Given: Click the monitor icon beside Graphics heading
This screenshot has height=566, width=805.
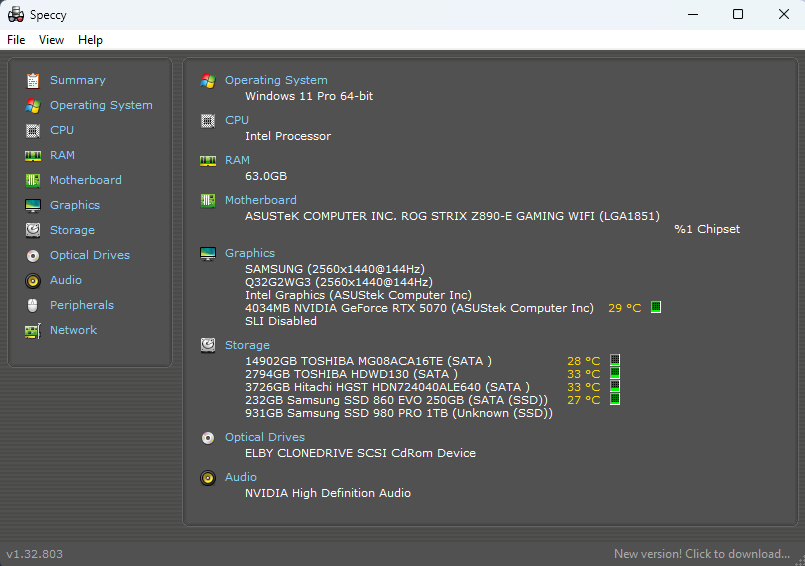Looking at the screenshot, I should [208, 254].
